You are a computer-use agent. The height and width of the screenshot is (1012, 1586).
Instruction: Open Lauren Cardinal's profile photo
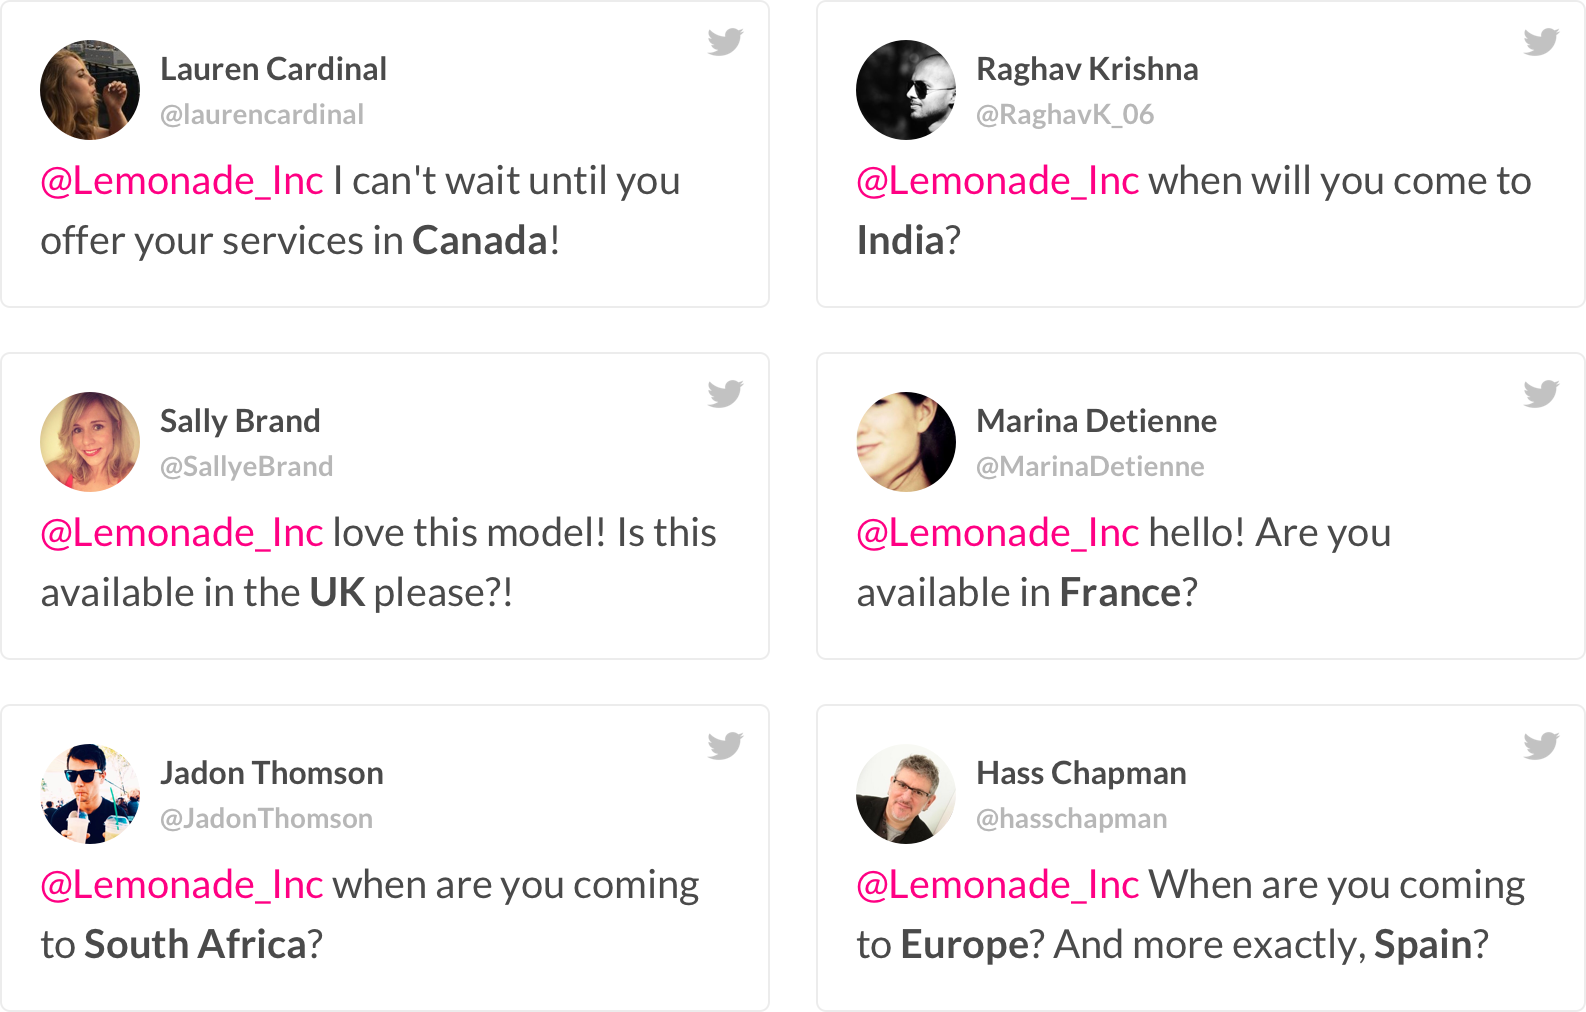[x=90, y=90]
